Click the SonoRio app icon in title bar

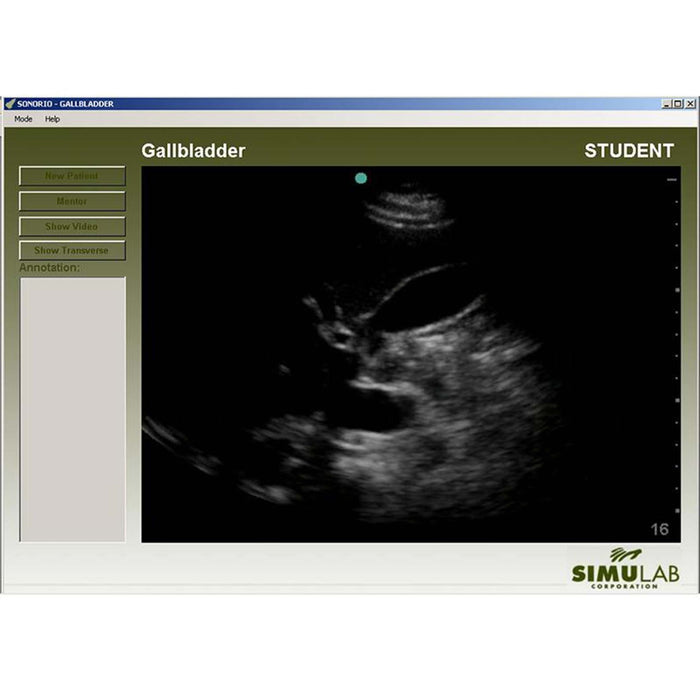coord(10,104)
